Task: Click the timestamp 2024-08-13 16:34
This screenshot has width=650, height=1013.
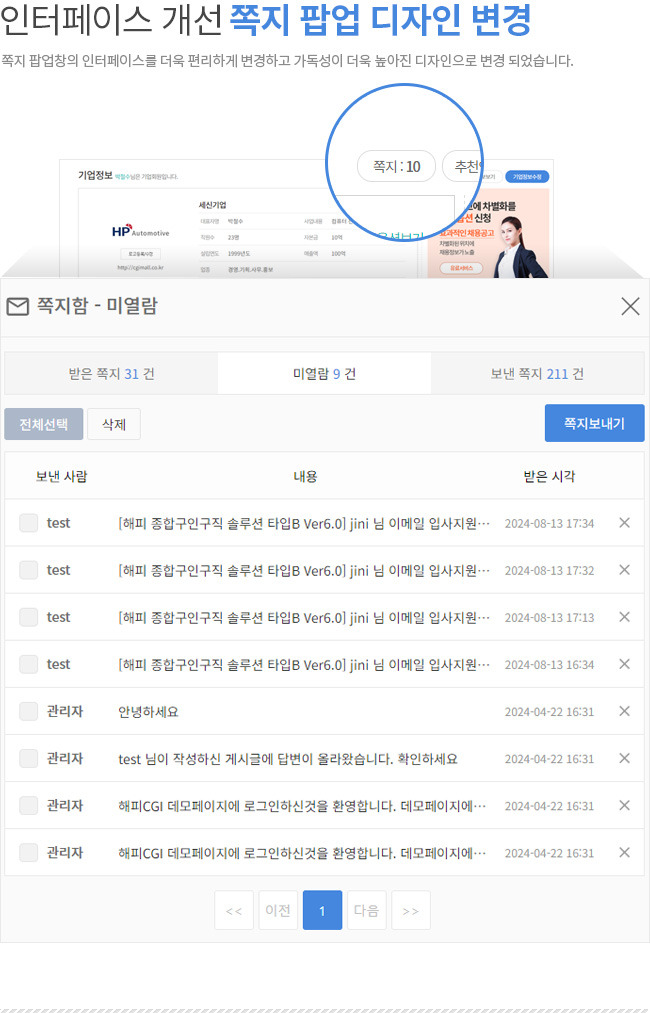Action: pos(549,665)
